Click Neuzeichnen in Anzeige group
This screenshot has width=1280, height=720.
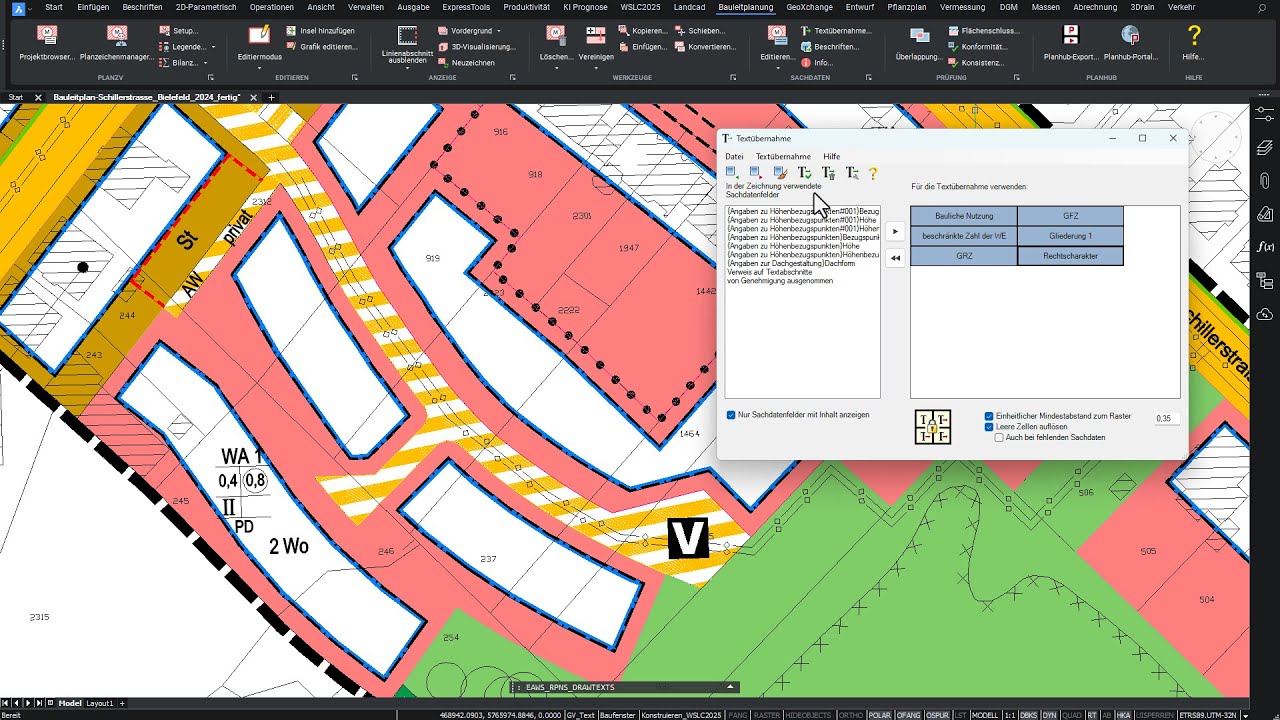pyautogui.click(x=466, y=62)
